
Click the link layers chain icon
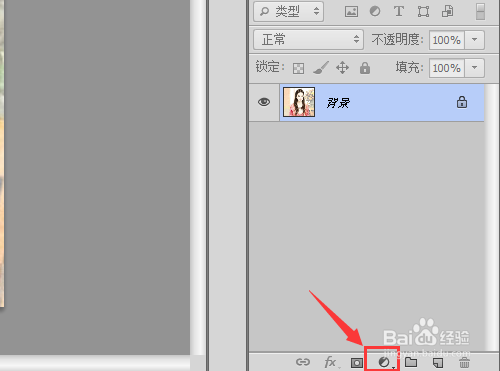point(303,362)
